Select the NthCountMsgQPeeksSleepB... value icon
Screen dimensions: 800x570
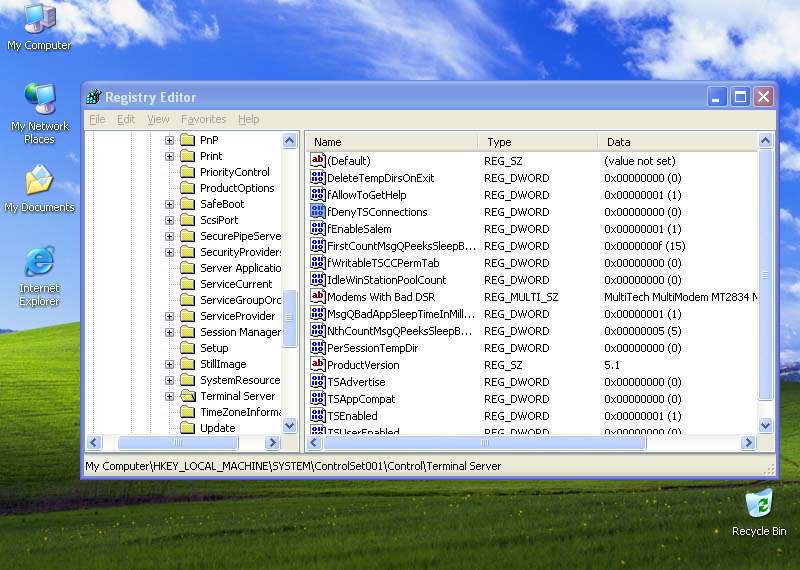pyautogui.click(x=317, y=331)
